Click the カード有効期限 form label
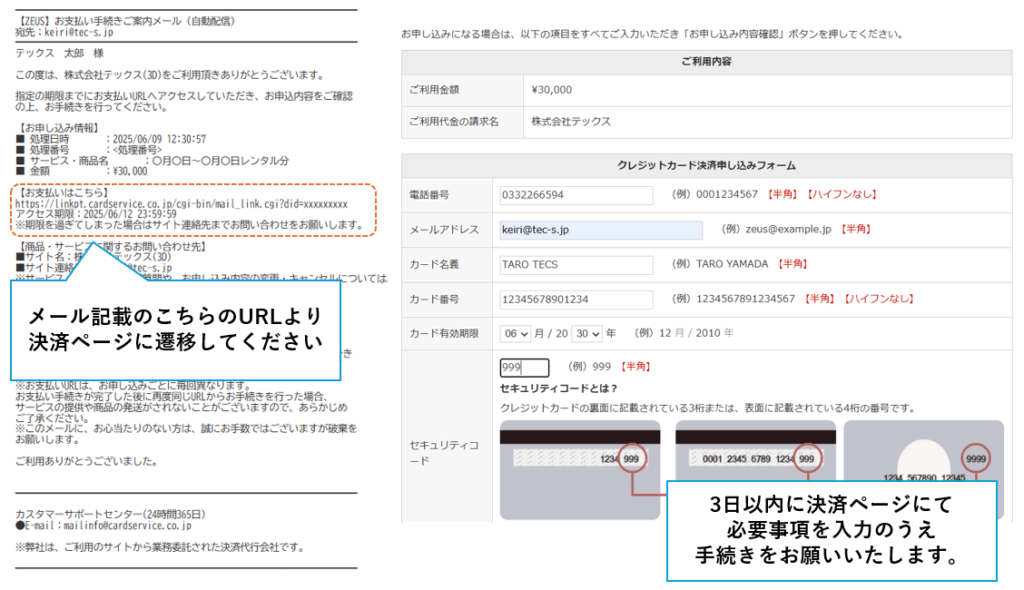The image size is (1024, 590). [x=444, y=333]
